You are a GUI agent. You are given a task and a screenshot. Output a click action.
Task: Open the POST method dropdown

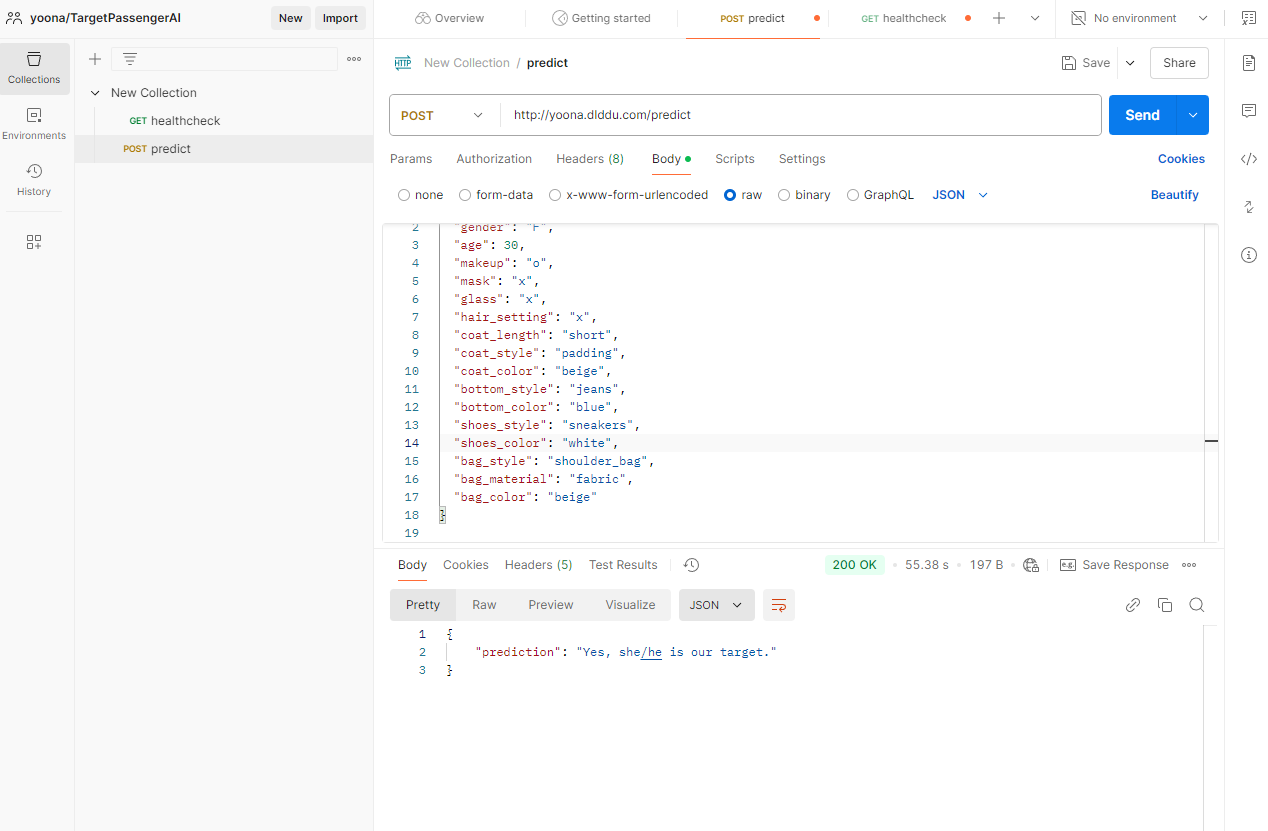(x=444, y=115)
